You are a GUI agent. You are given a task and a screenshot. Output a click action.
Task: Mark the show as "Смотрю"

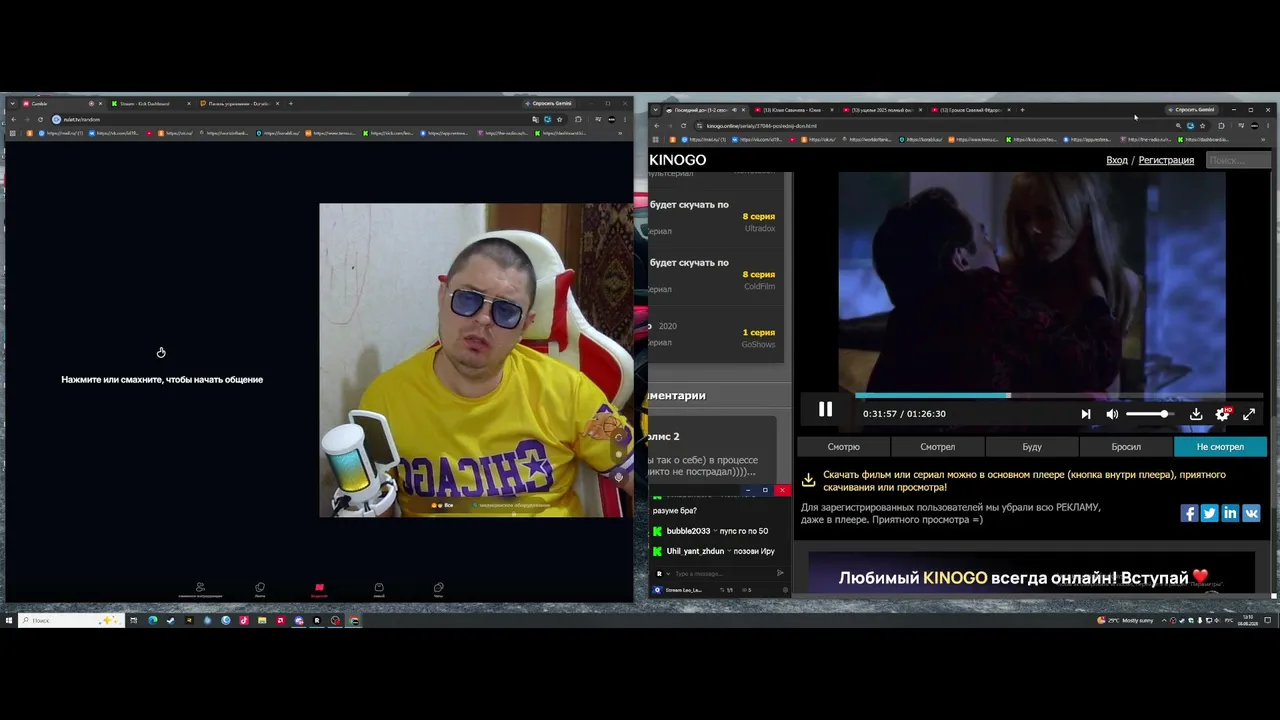click(x=844, y=447)
